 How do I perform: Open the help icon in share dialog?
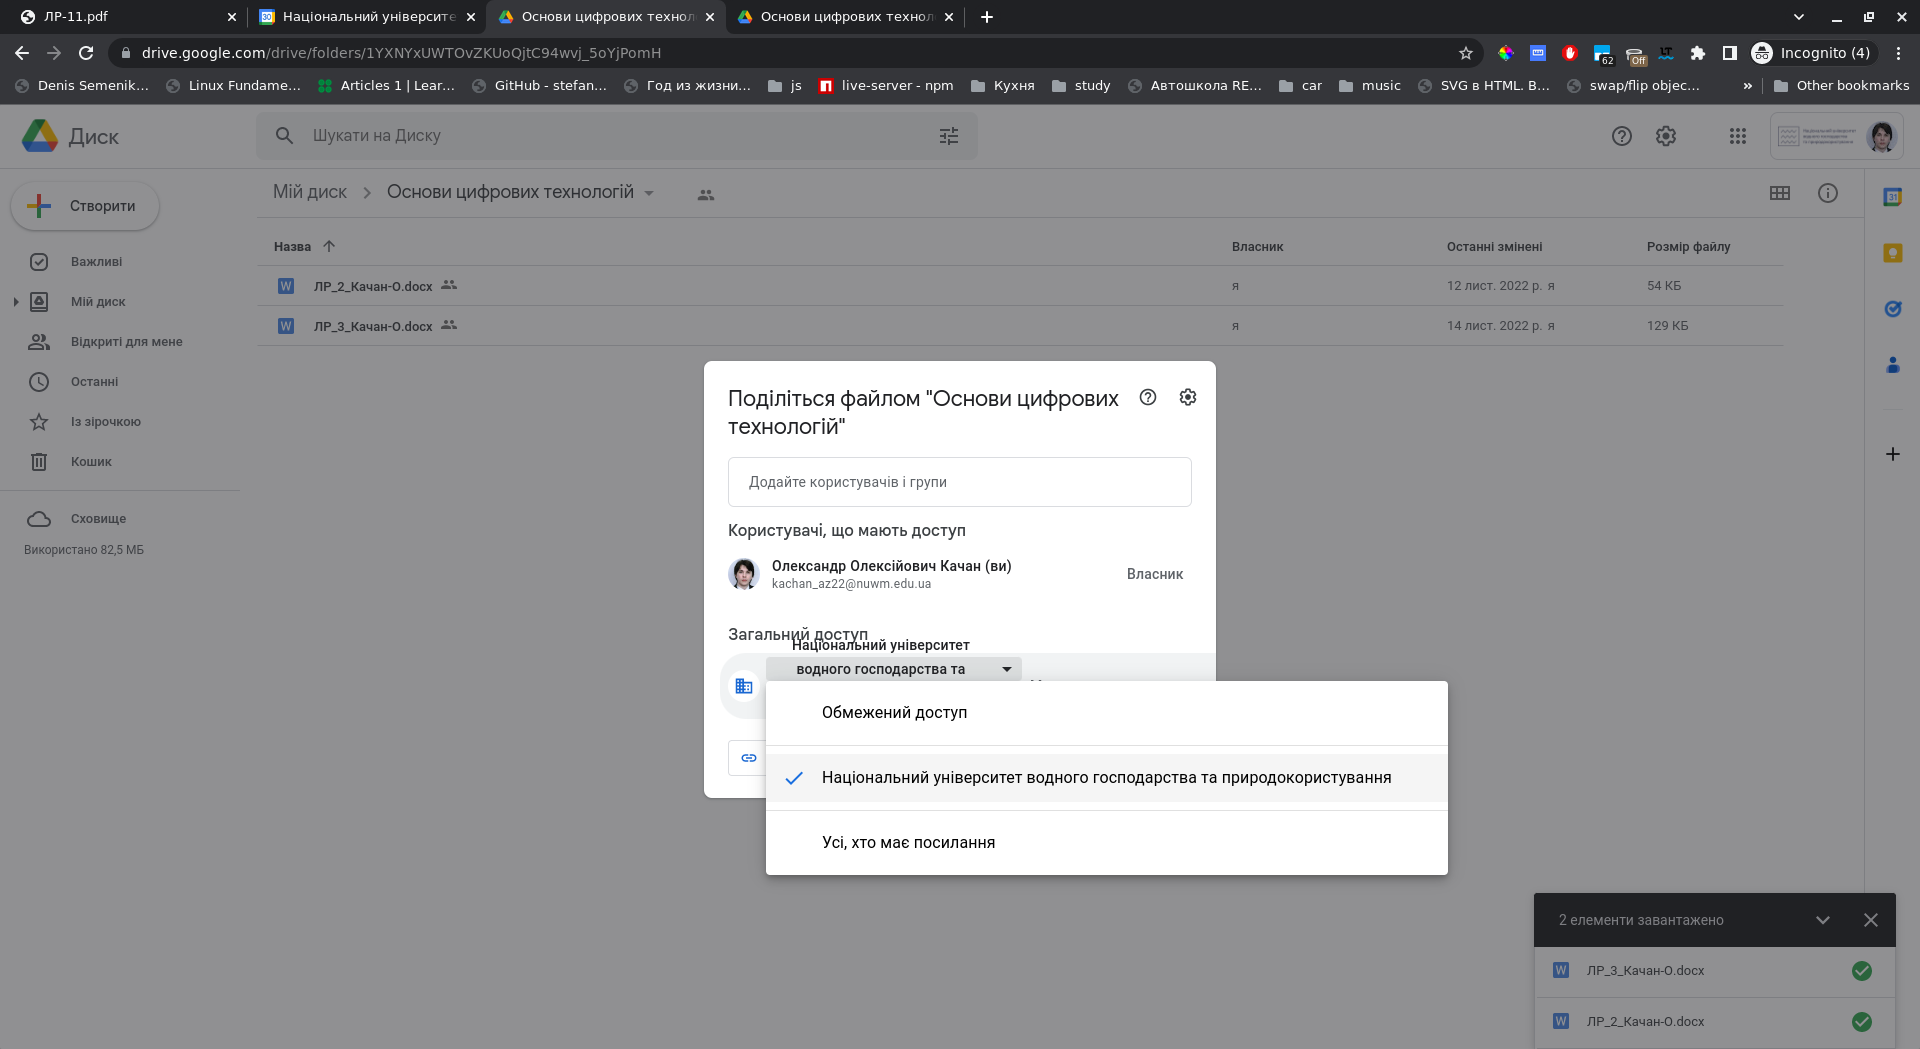(x=1148, y=398)
